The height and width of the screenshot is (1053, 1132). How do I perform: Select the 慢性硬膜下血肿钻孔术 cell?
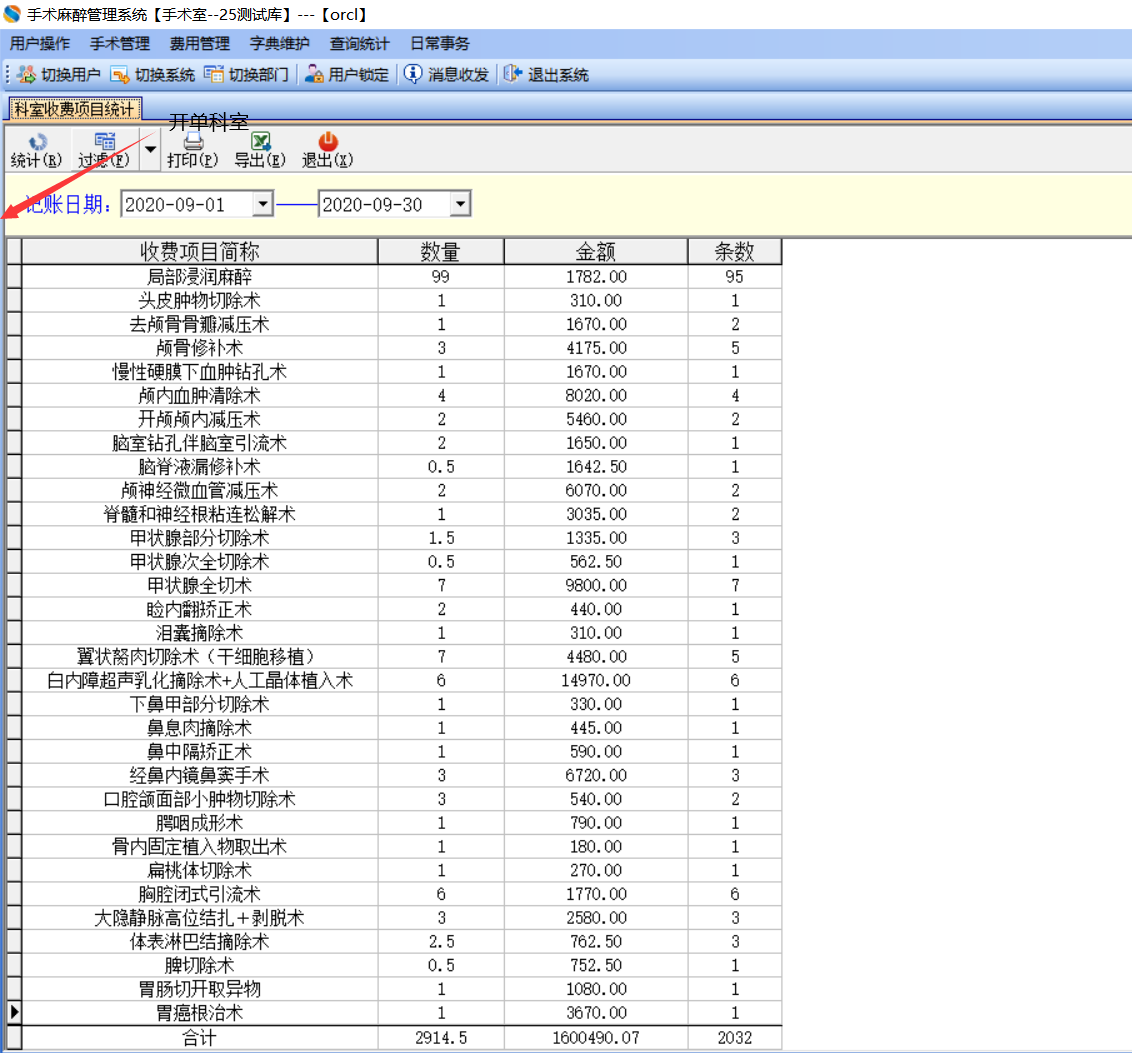click(x=200, y=372)
